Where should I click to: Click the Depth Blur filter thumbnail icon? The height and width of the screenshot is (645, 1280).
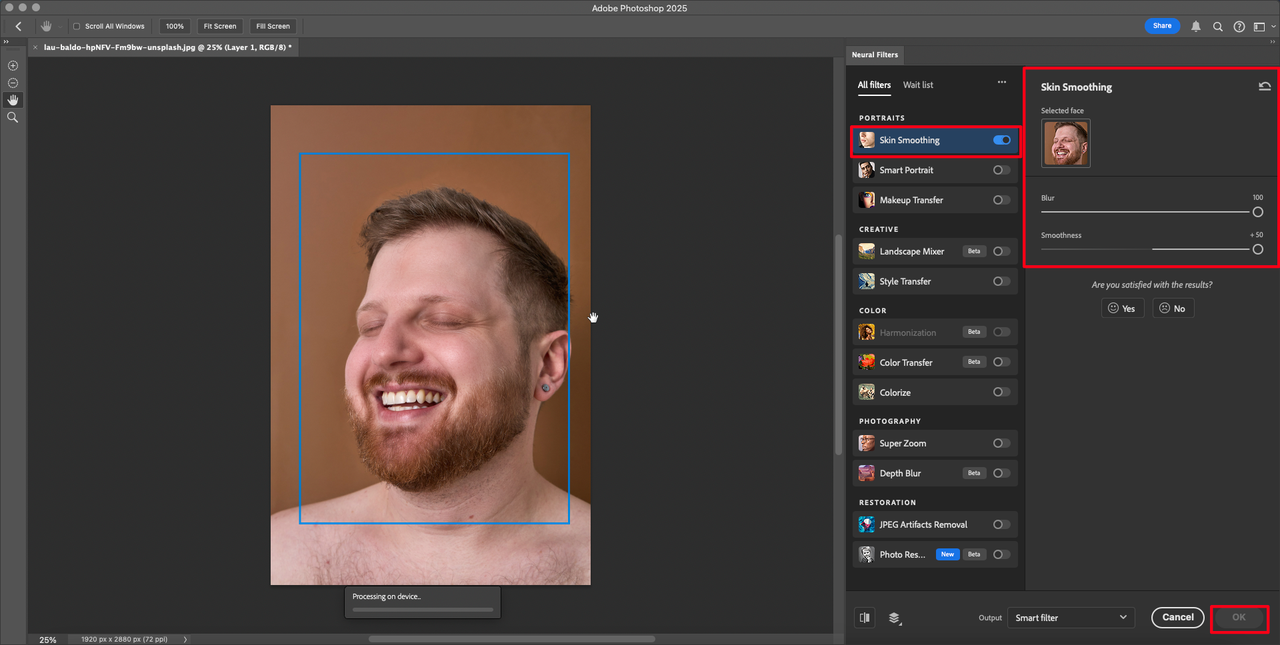coord(867,474)
